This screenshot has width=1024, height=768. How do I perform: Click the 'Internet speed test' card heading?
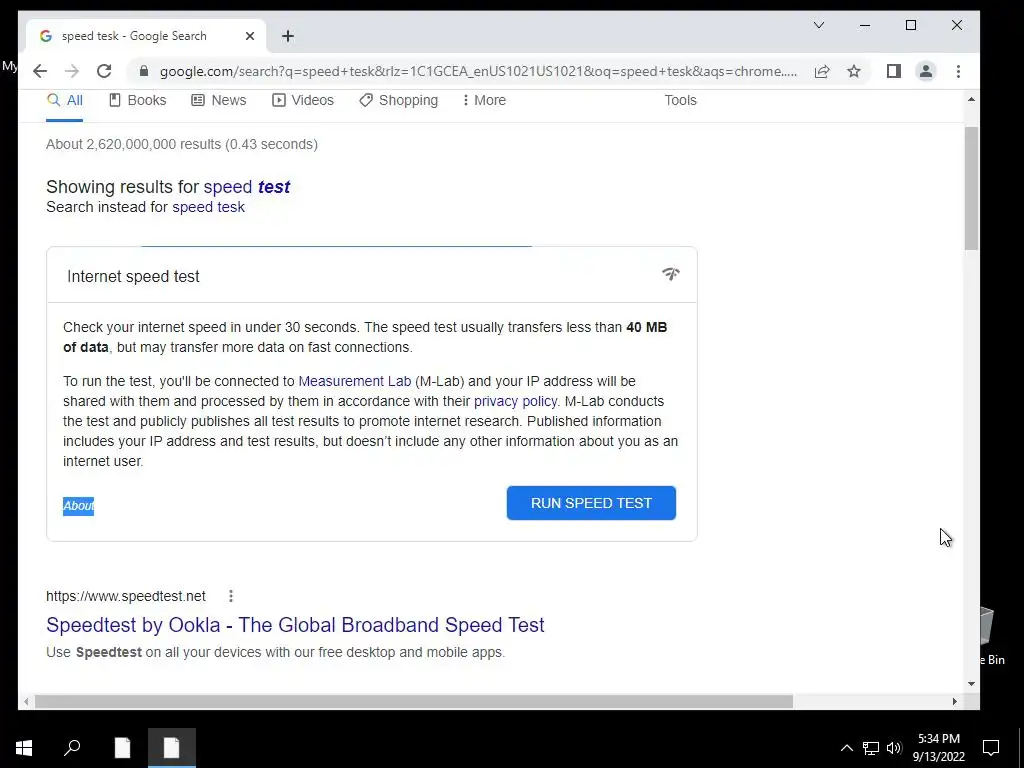[x=133, y=276]
